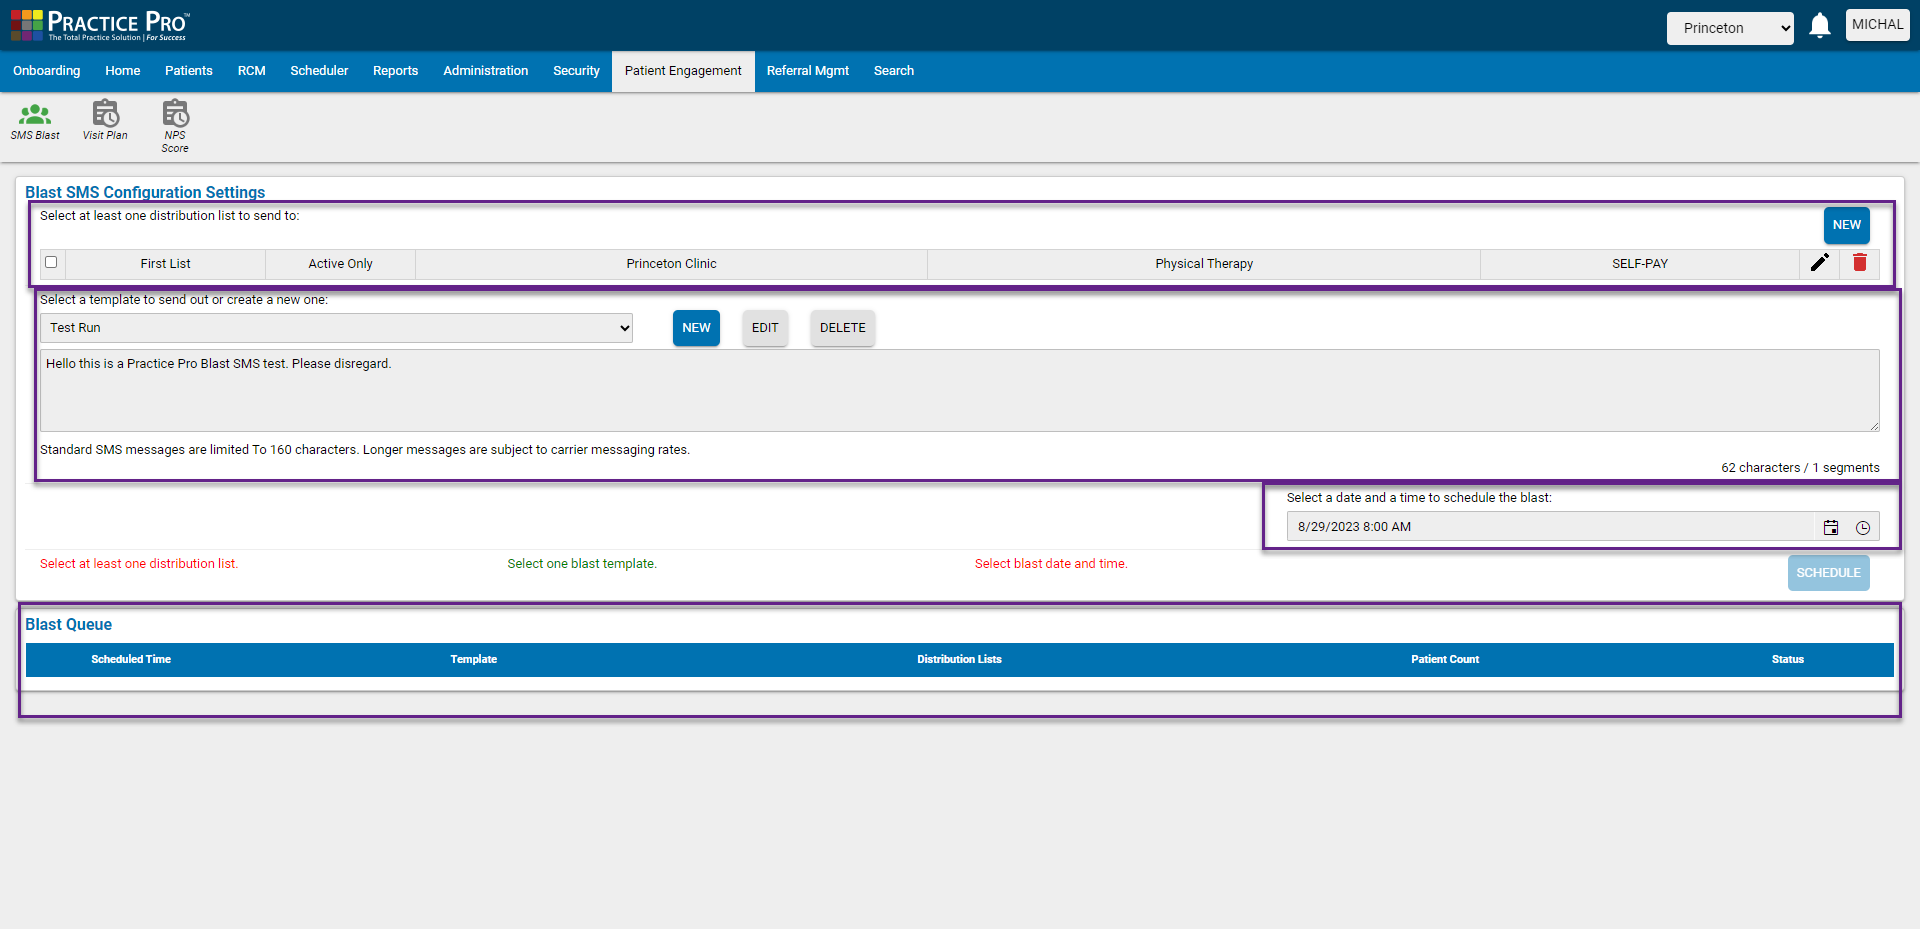Edit the First List distribution list
Screen dimensions: 1920x929
click(1820, 263)
